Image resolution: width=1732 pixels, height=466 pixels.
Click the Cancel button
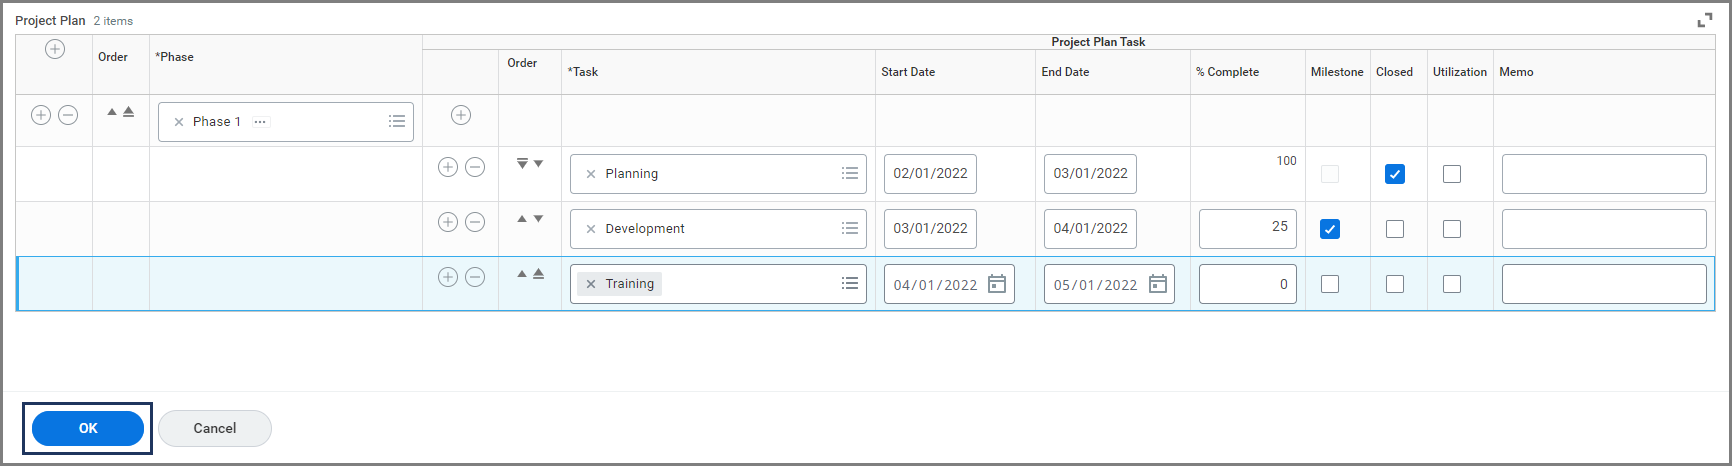pos(214,428)
